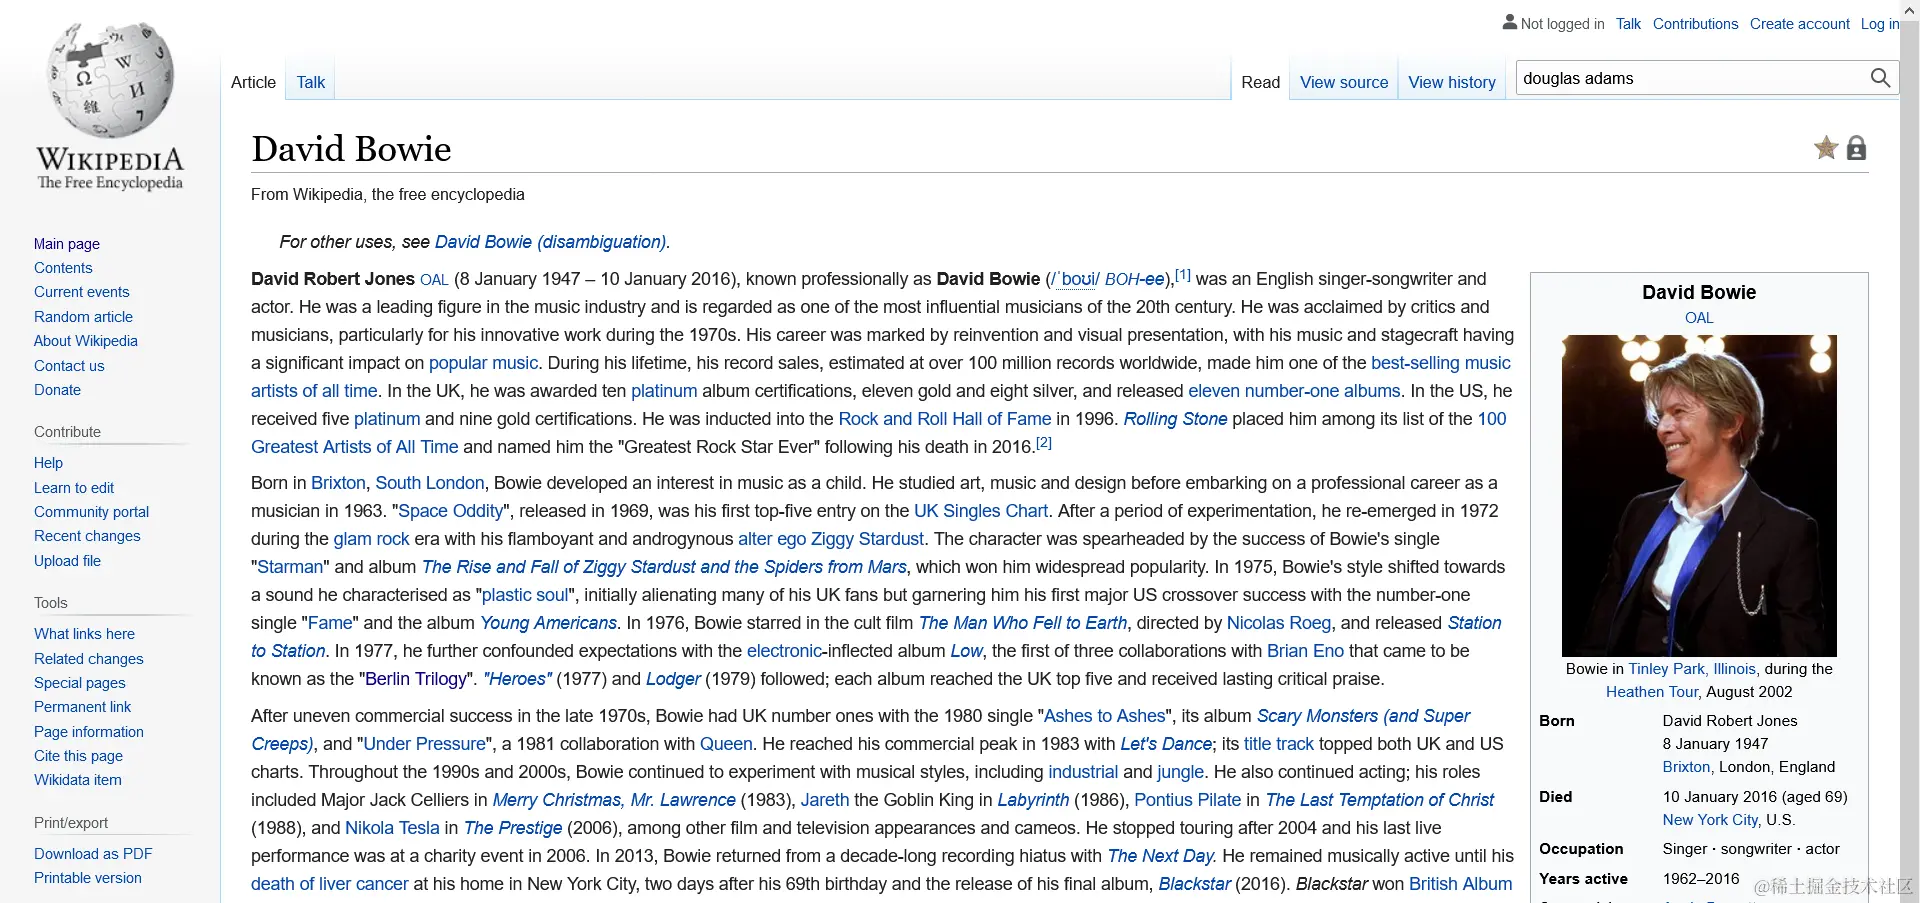Click the page protection padlock icon

pyautogui.click(x=1856, y=148)
